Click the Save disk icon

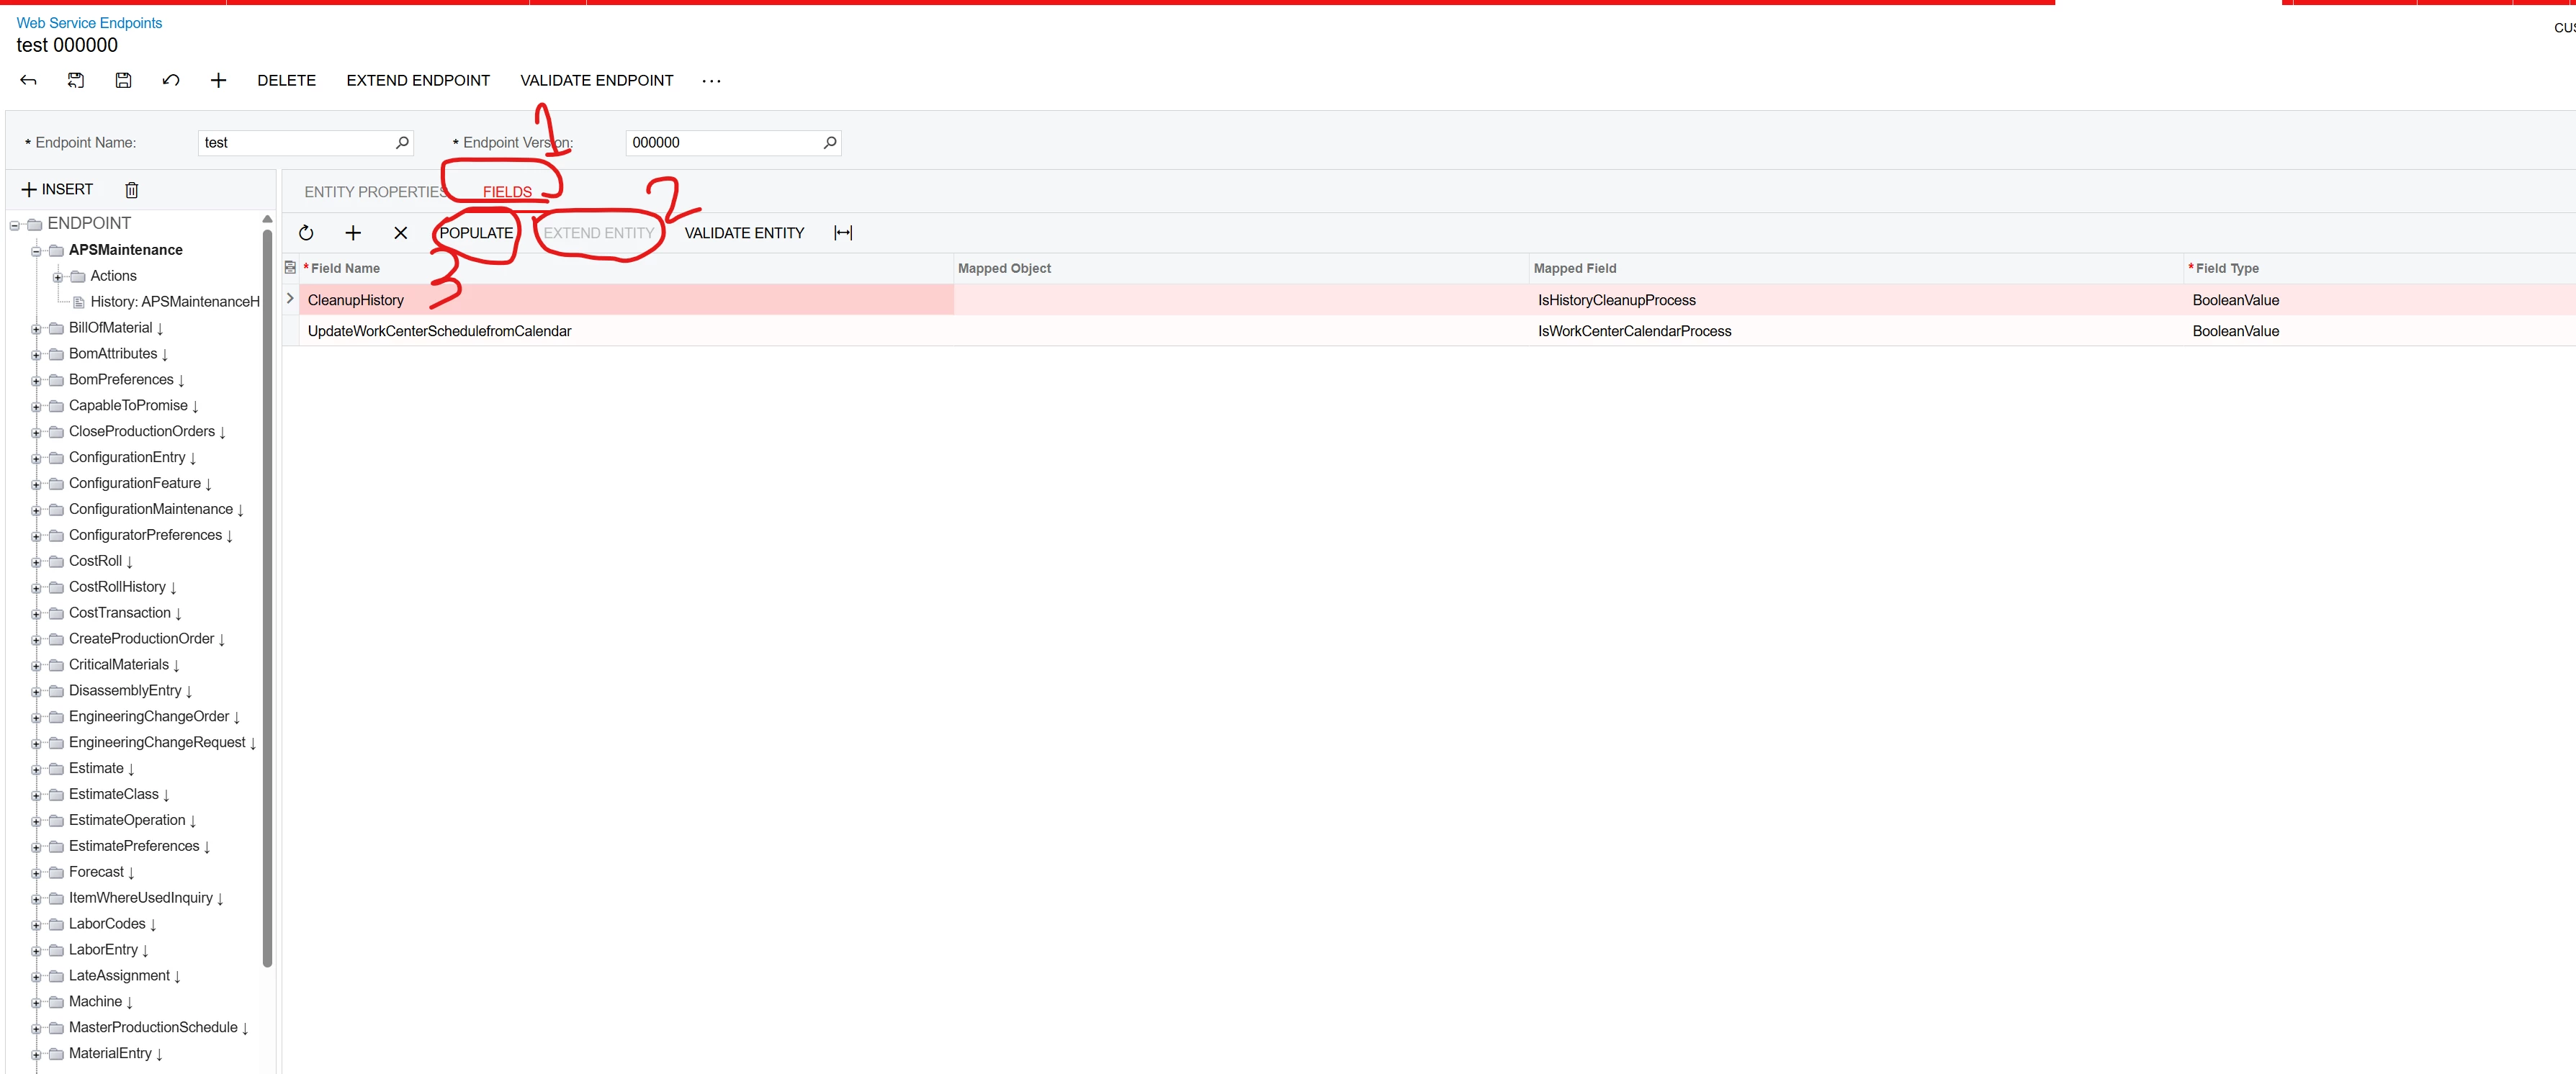coord(123,80)
